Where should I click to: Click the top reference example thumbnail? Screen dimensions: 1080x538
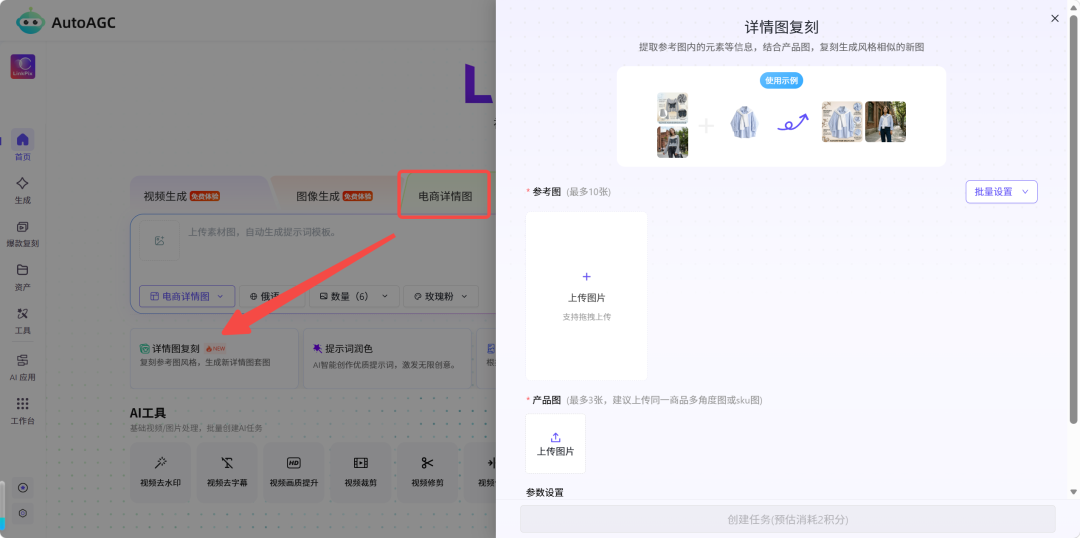coord(672,108)
